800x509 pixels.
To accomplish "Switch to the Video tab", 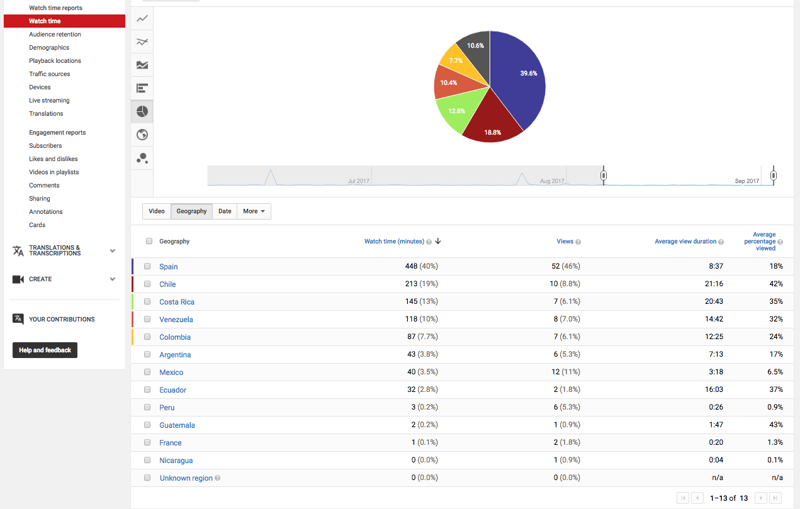I will 157,211.
